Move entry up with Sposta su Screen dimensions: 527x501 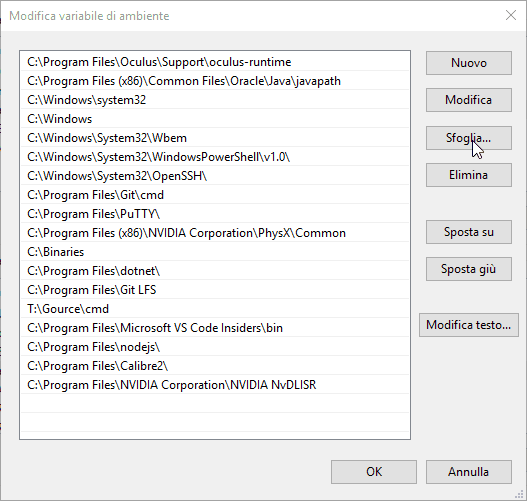click(x=469, y=232)
